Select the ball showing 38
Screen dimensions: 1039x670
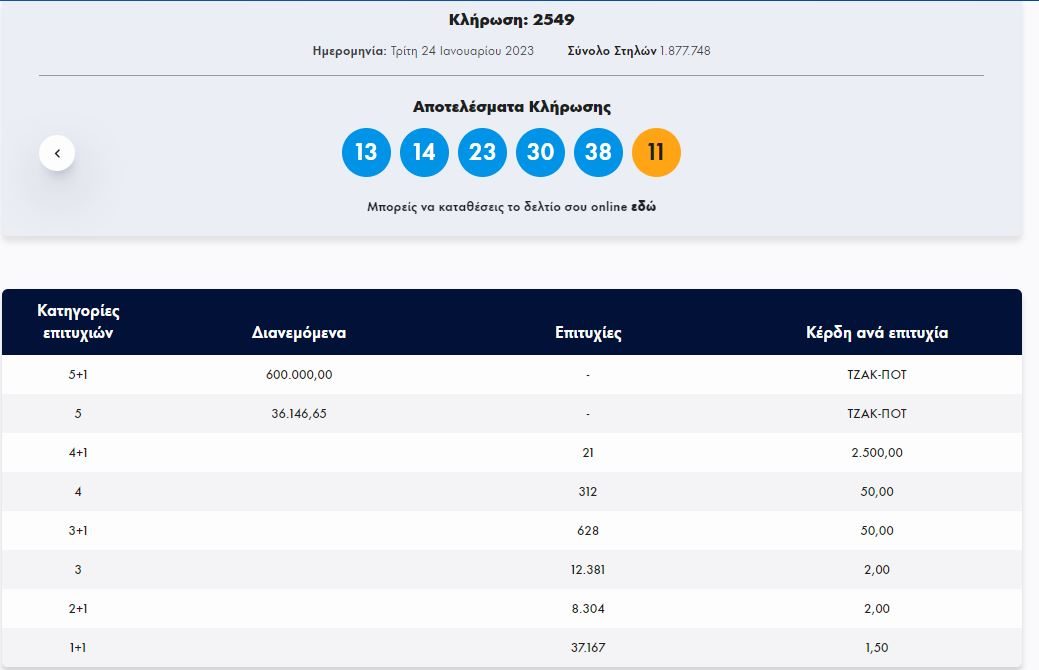598,152
